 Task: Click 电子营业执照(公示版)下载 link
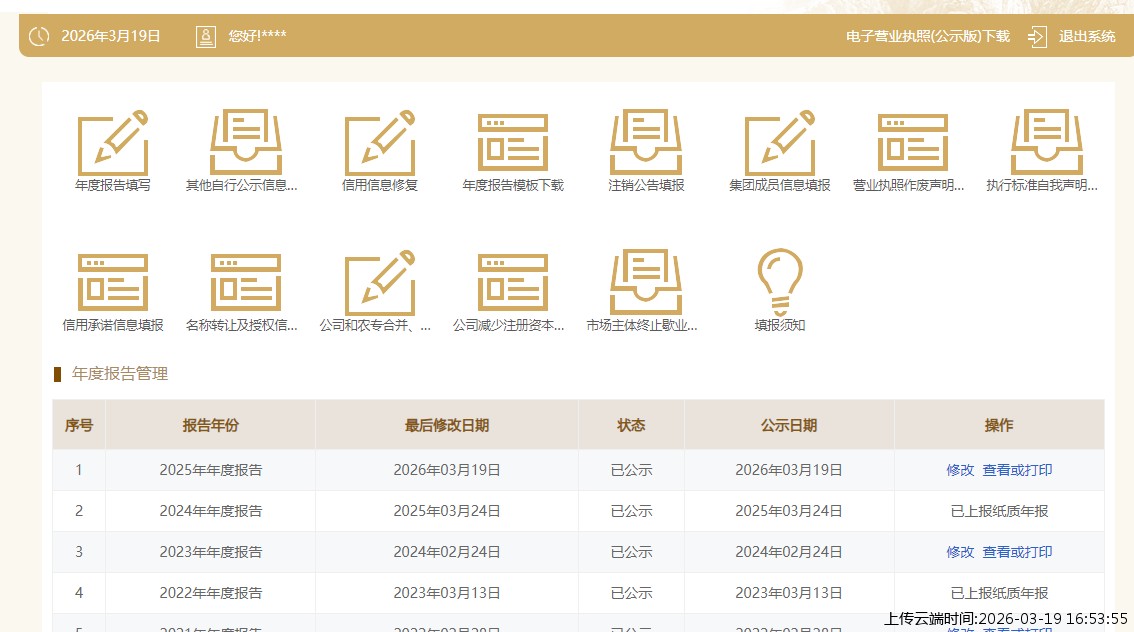[x=927, y=37]
